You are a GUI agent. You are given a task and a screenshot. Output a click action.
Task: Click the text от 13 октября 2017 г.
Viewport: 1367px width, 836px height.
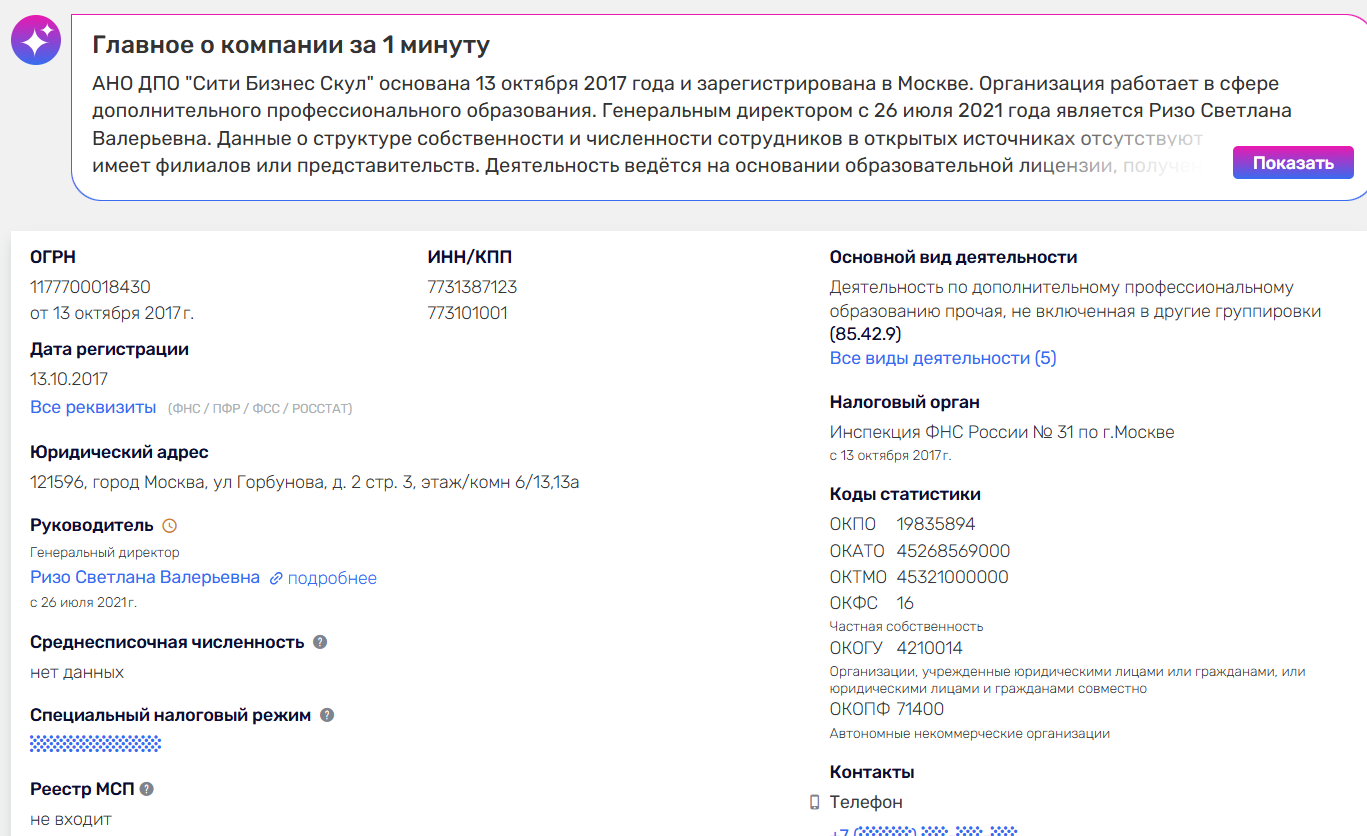coord(112,313)
